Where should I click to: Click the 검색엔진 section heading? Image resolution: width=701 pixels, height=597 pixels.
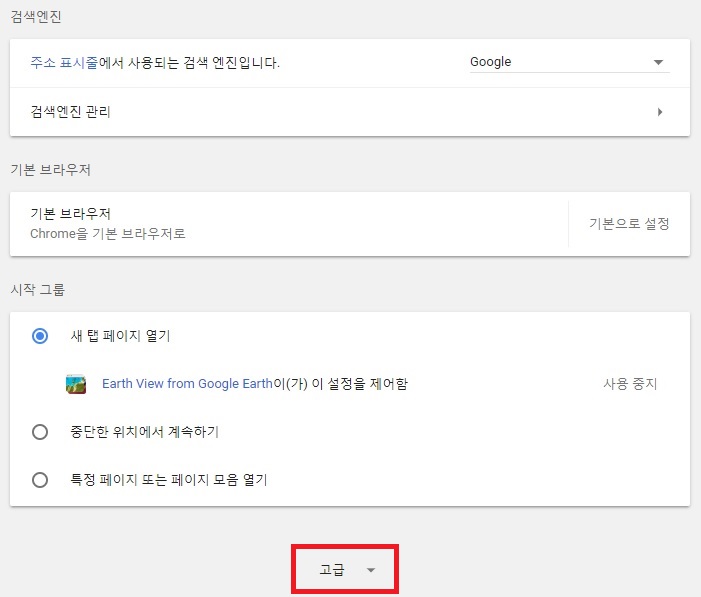coord(36,17)
